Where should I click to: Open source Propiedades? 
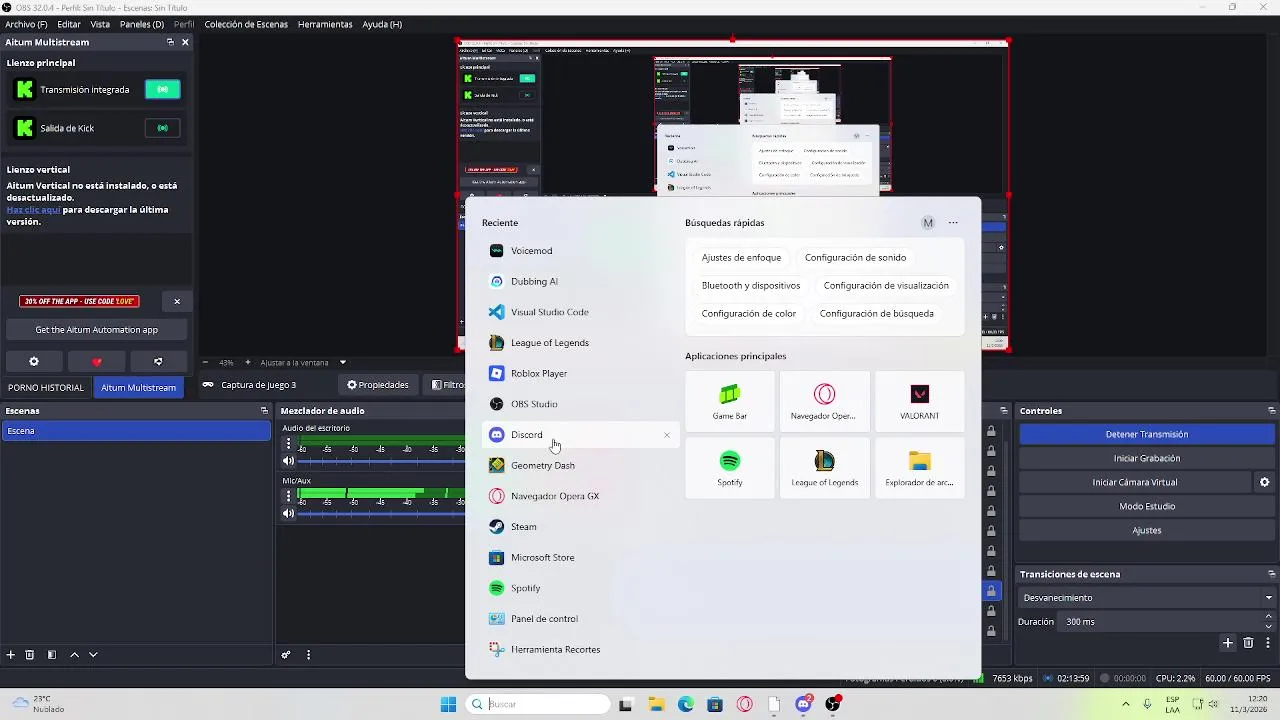[378, 385]
